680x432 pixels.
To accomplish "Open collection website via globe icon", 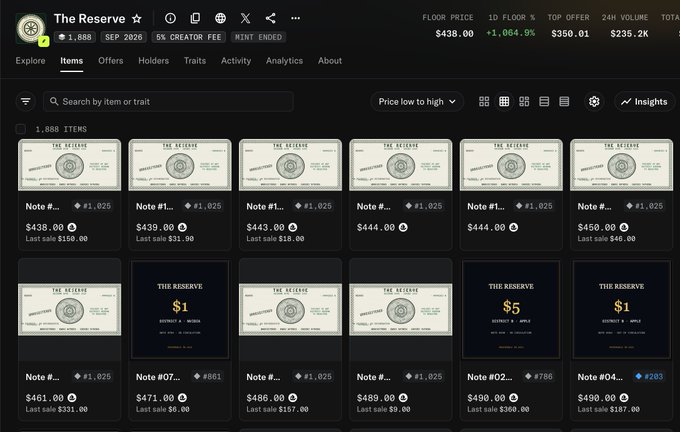I will click(x=220, y=18).
